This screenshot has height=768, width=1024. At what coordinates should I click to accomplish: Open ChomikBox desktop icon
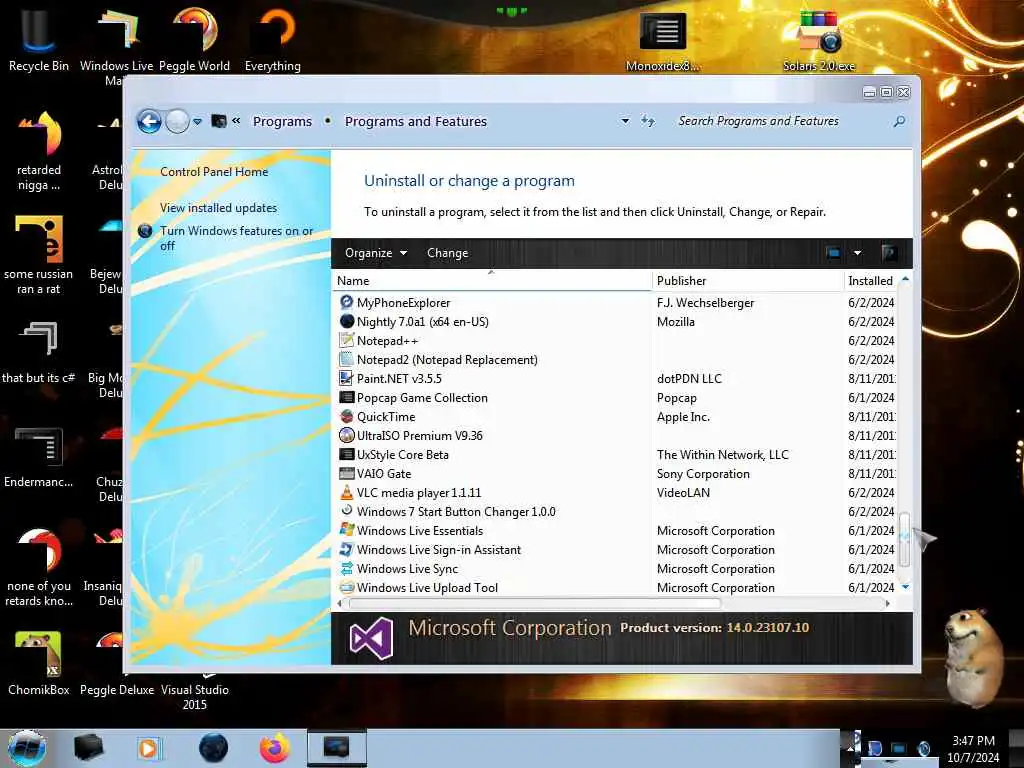(x=38, y=662)
